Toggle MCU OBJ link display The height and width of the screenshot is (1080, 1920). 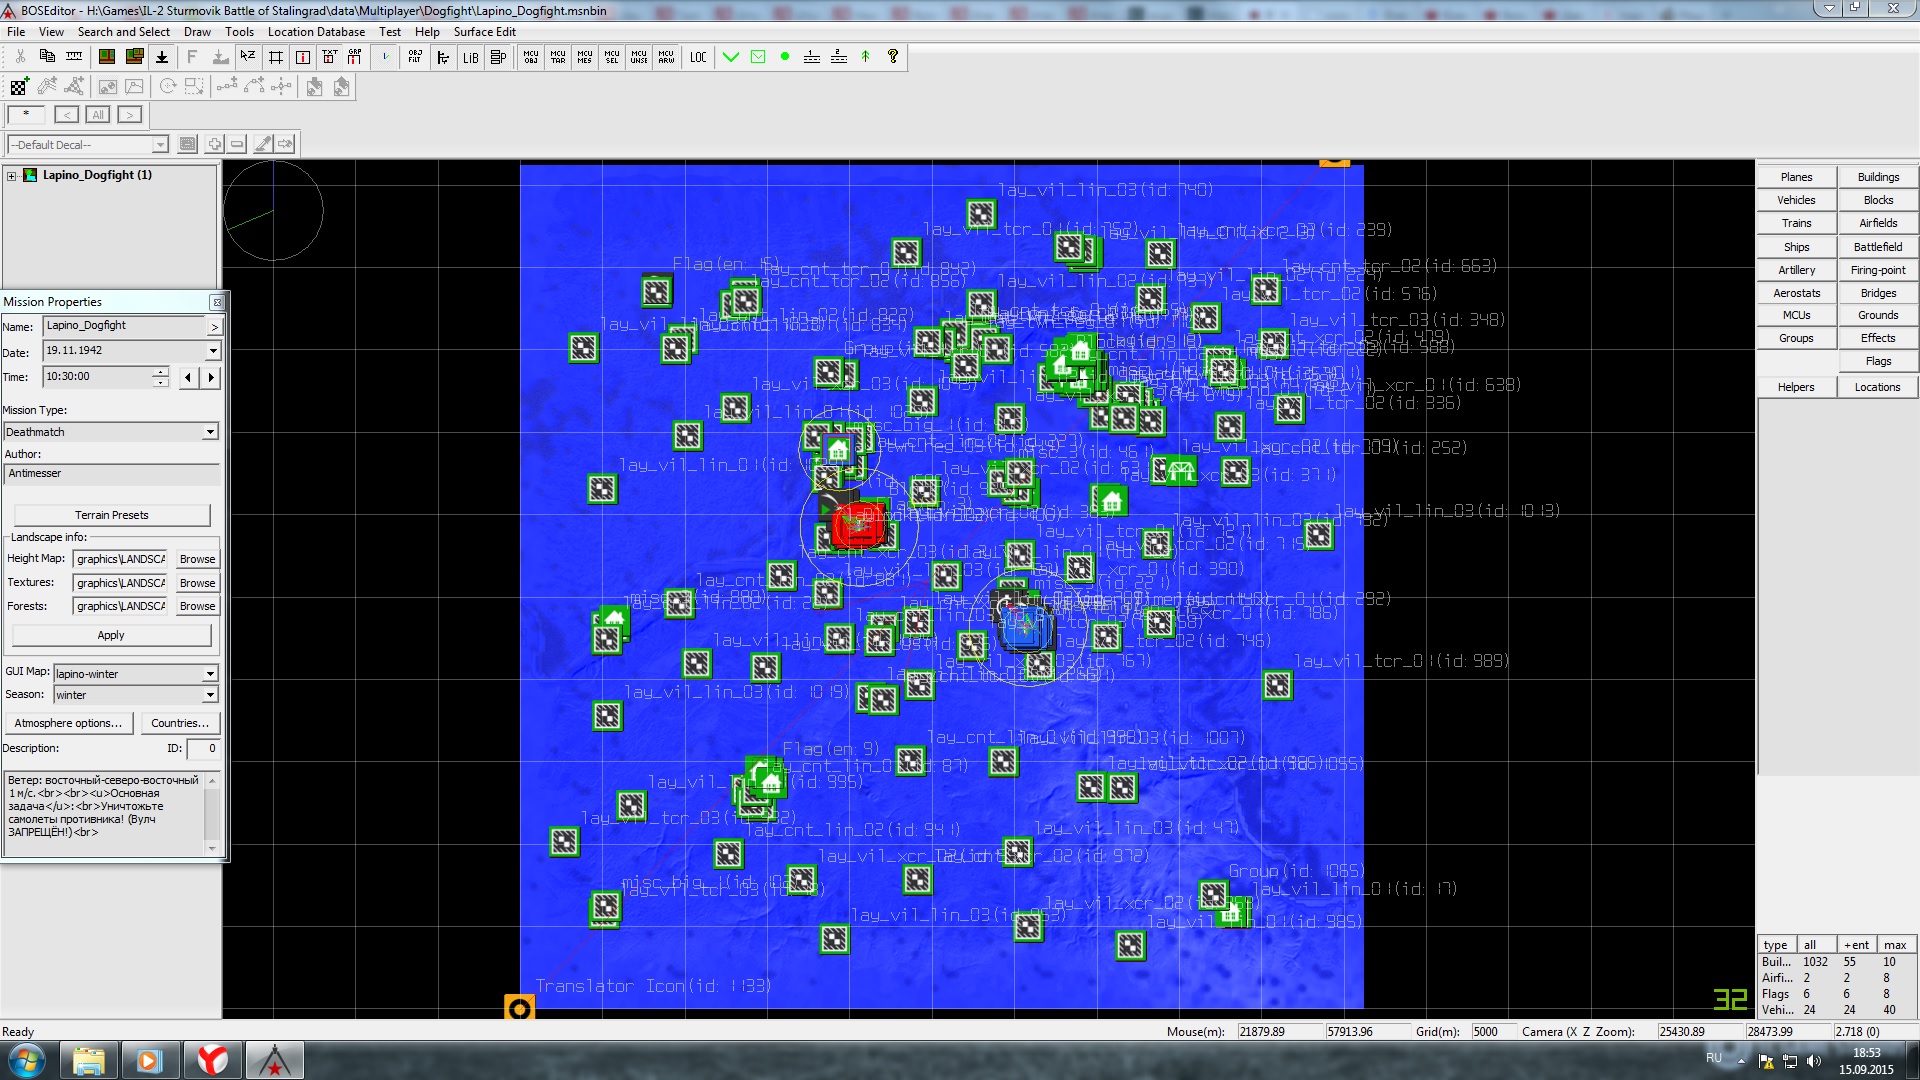pyautogui.click(x=531, y=57)
